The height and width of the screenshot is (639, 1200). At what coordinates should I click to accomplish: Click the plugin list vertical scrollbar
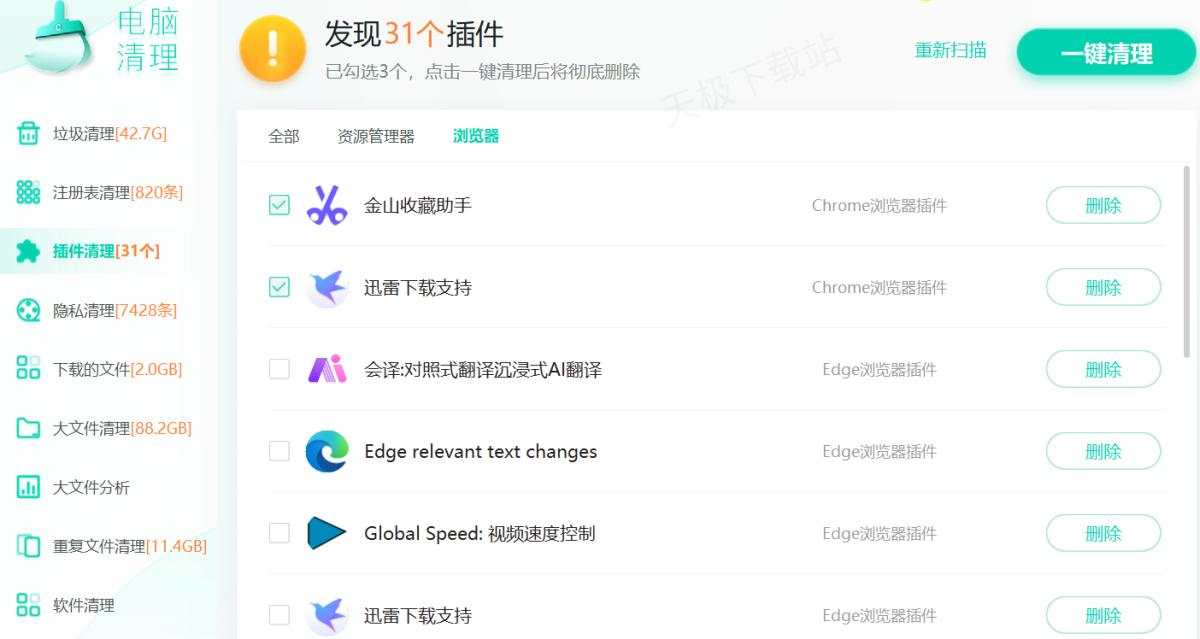click(x=1187, y=262)
